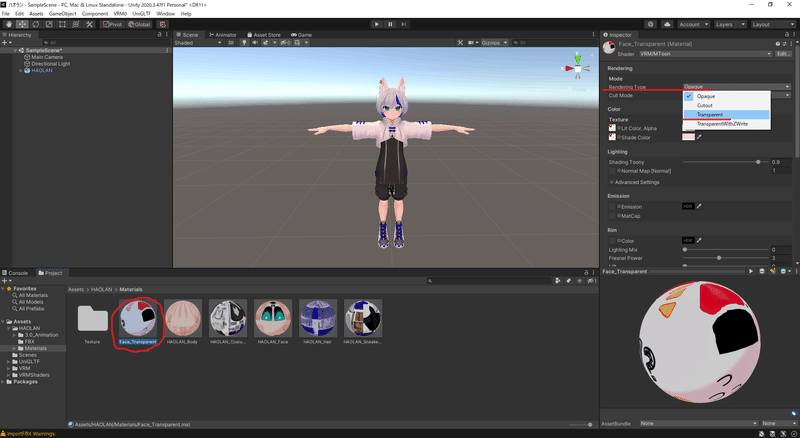Select the Scale tool

(49, 24)
